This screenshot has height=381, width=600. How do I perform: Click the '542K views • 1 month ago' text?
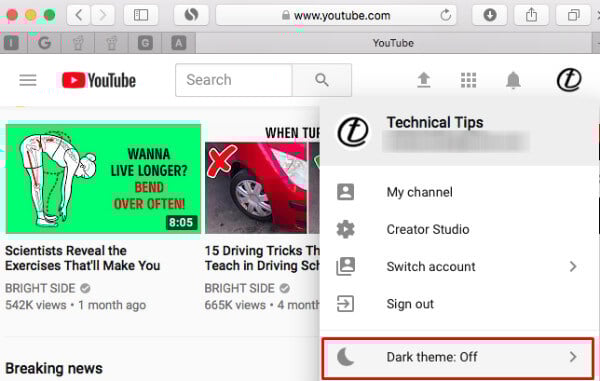pos(75,305)
